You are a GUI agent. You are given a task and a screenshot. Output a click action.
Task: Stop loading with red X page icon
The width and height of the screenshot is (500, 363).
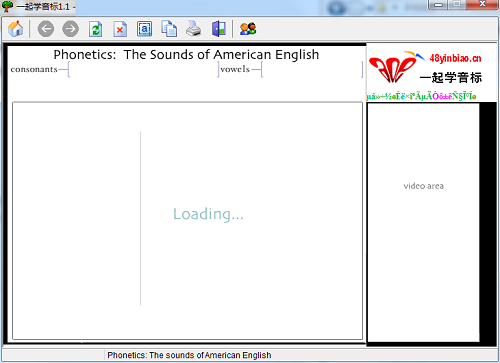120,29
